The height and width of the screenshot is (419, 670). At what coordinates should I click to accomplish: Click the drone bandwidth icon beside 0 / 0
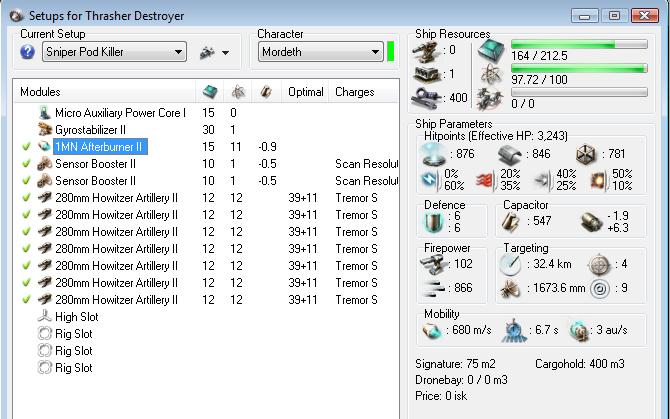(491, 99)
